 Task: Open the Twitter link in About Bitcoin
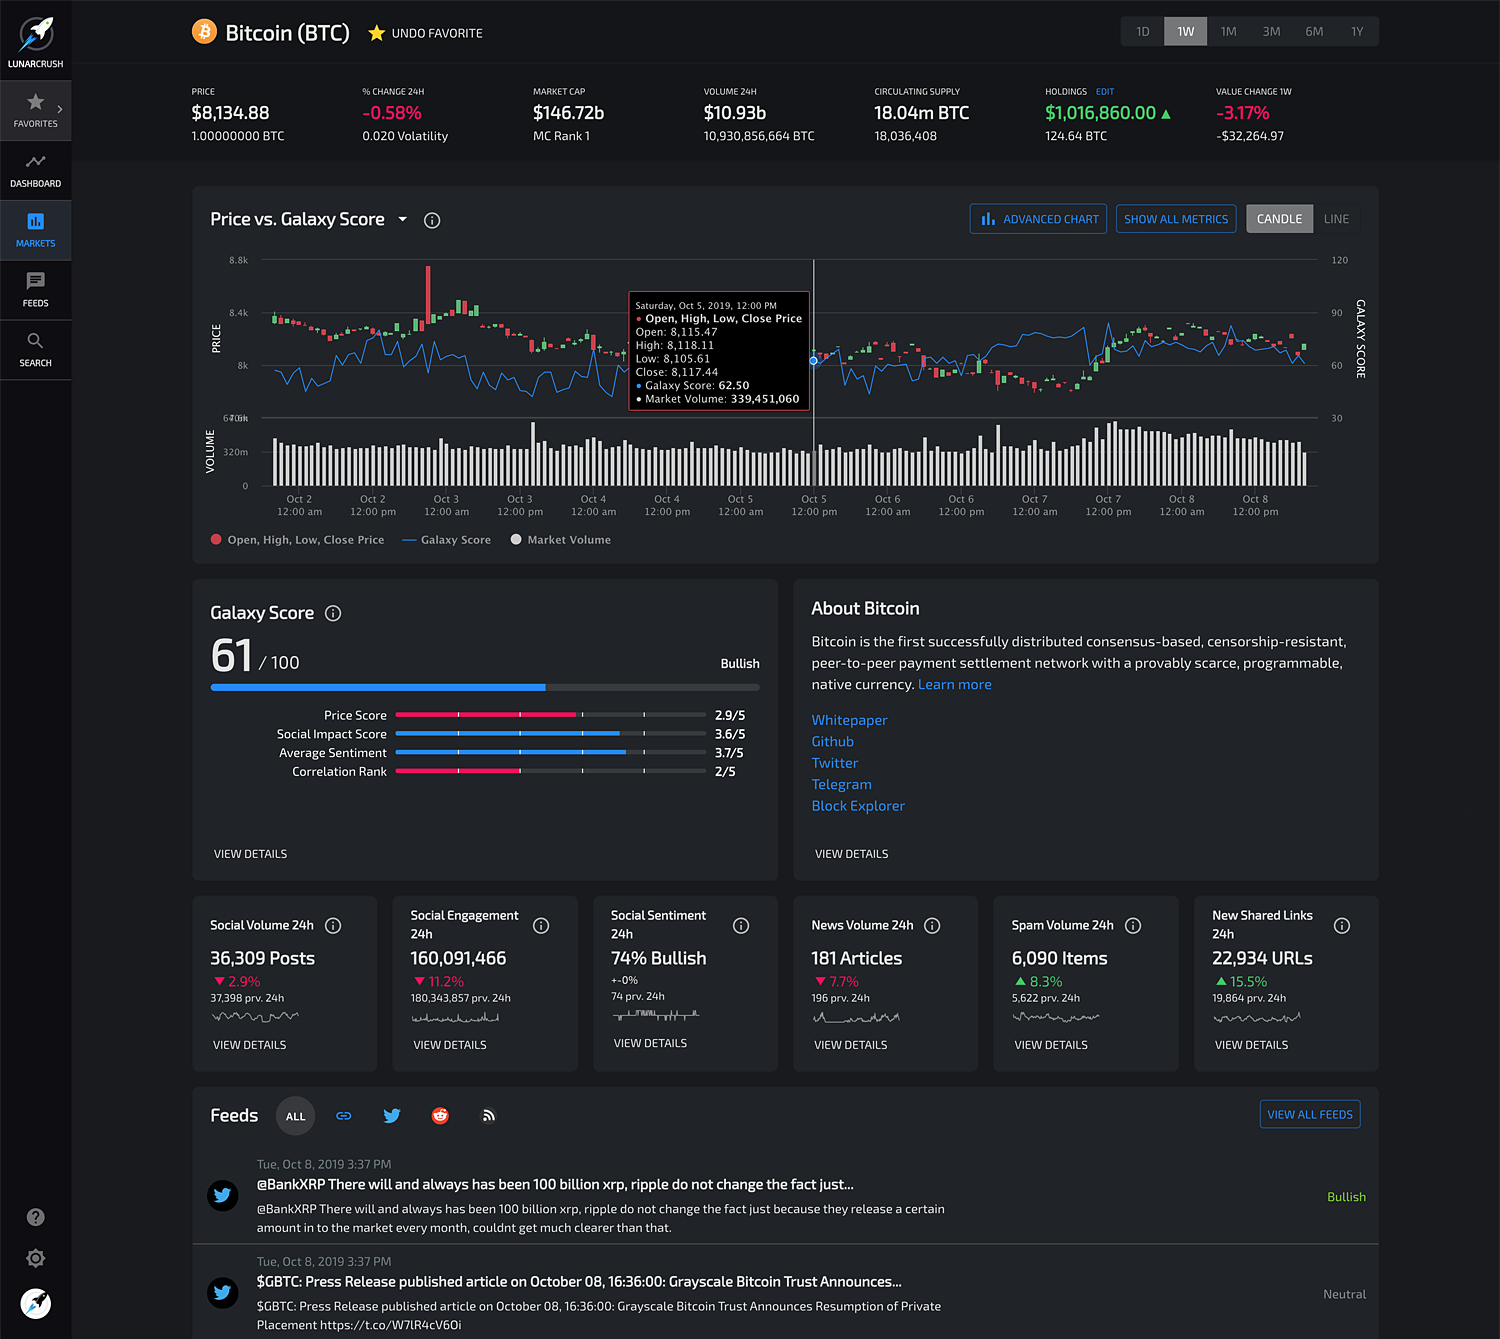tap(834, 763)
